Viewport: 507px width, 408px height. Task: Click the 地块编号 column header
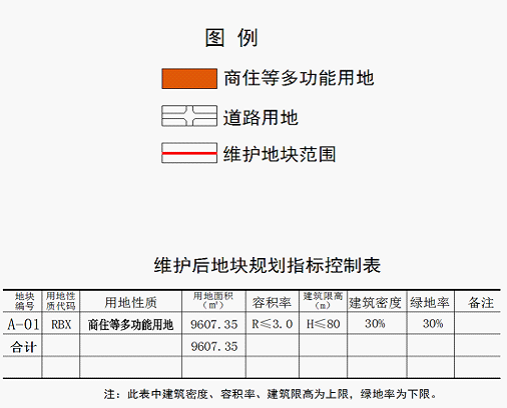(24, 301)
